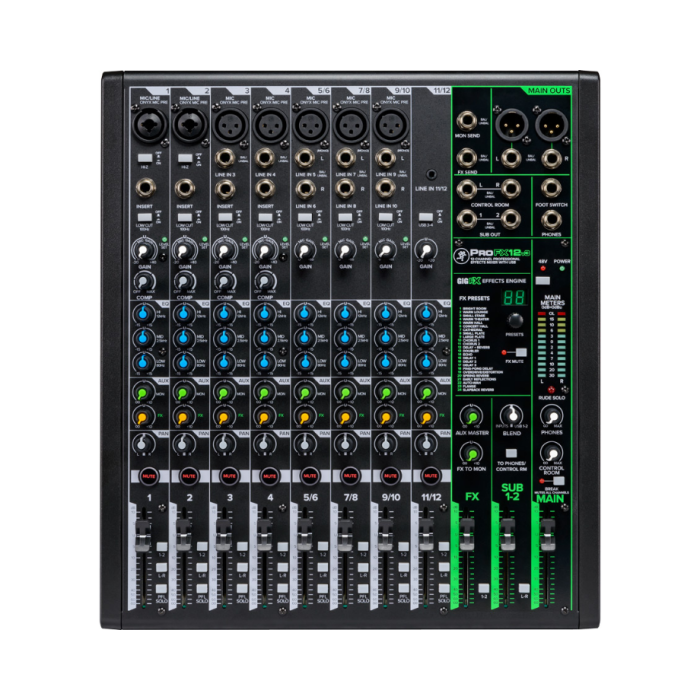Click channel 3 PAN knob
Screen dimensions: 700x700
click(223, 444)
